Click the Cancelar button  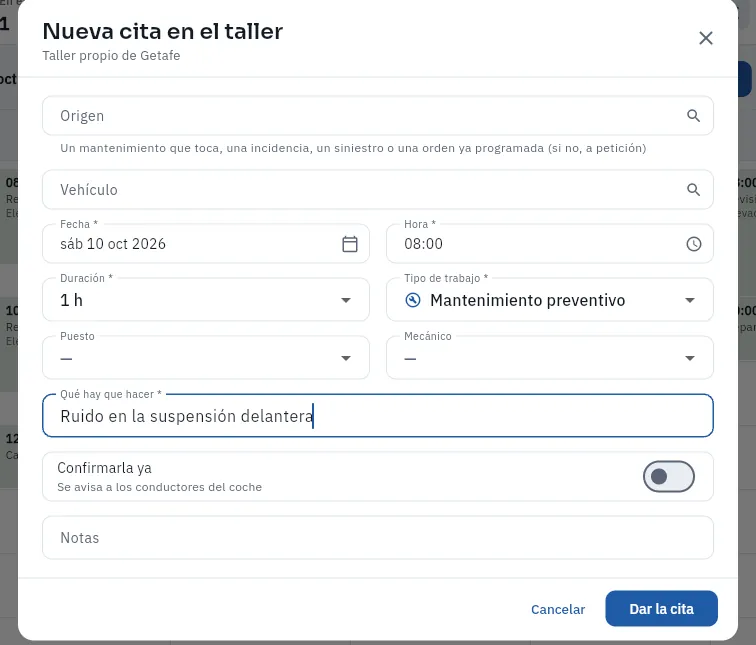(558, 609)
